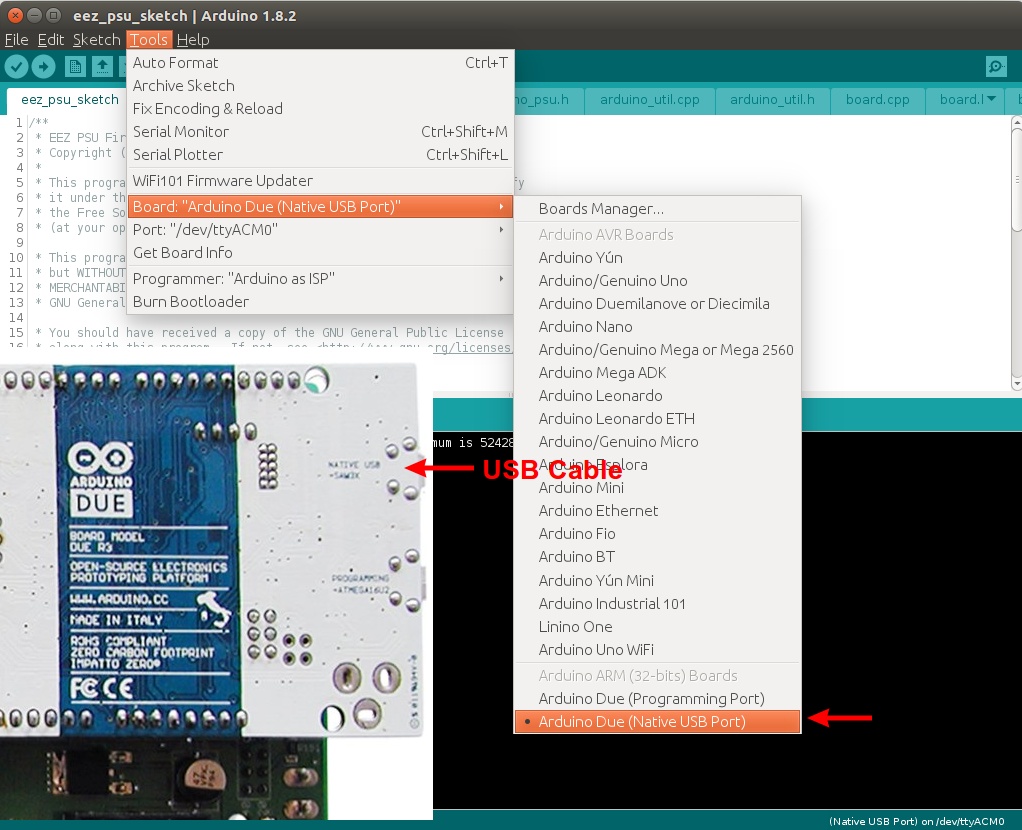Click Fix Encoding & Reload
The height and width of the screenshot is (830, 1022).
click(x=320, y=108)
